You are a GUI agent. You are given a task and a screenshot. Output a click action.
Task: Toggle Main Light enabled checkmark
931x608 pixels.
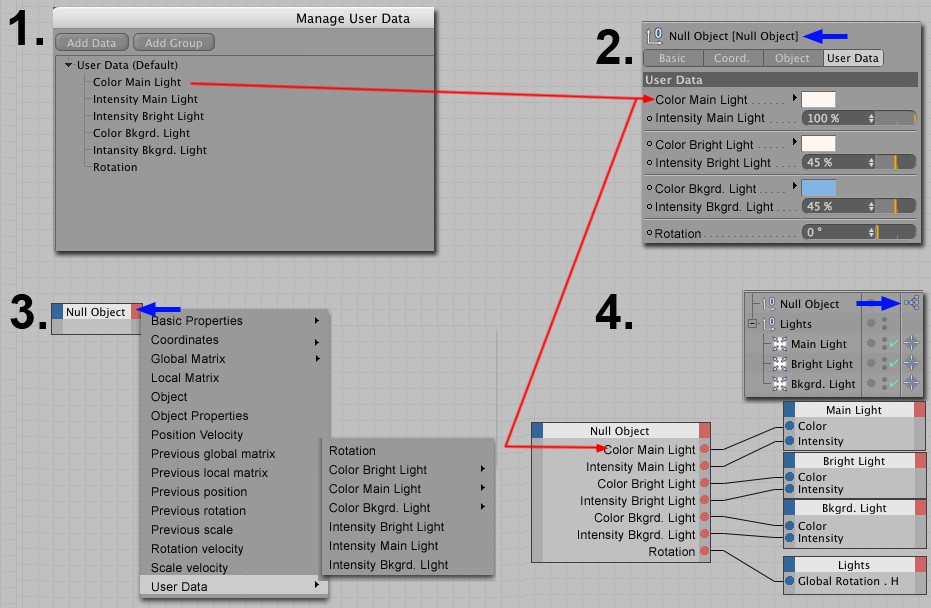coord(893,344)
